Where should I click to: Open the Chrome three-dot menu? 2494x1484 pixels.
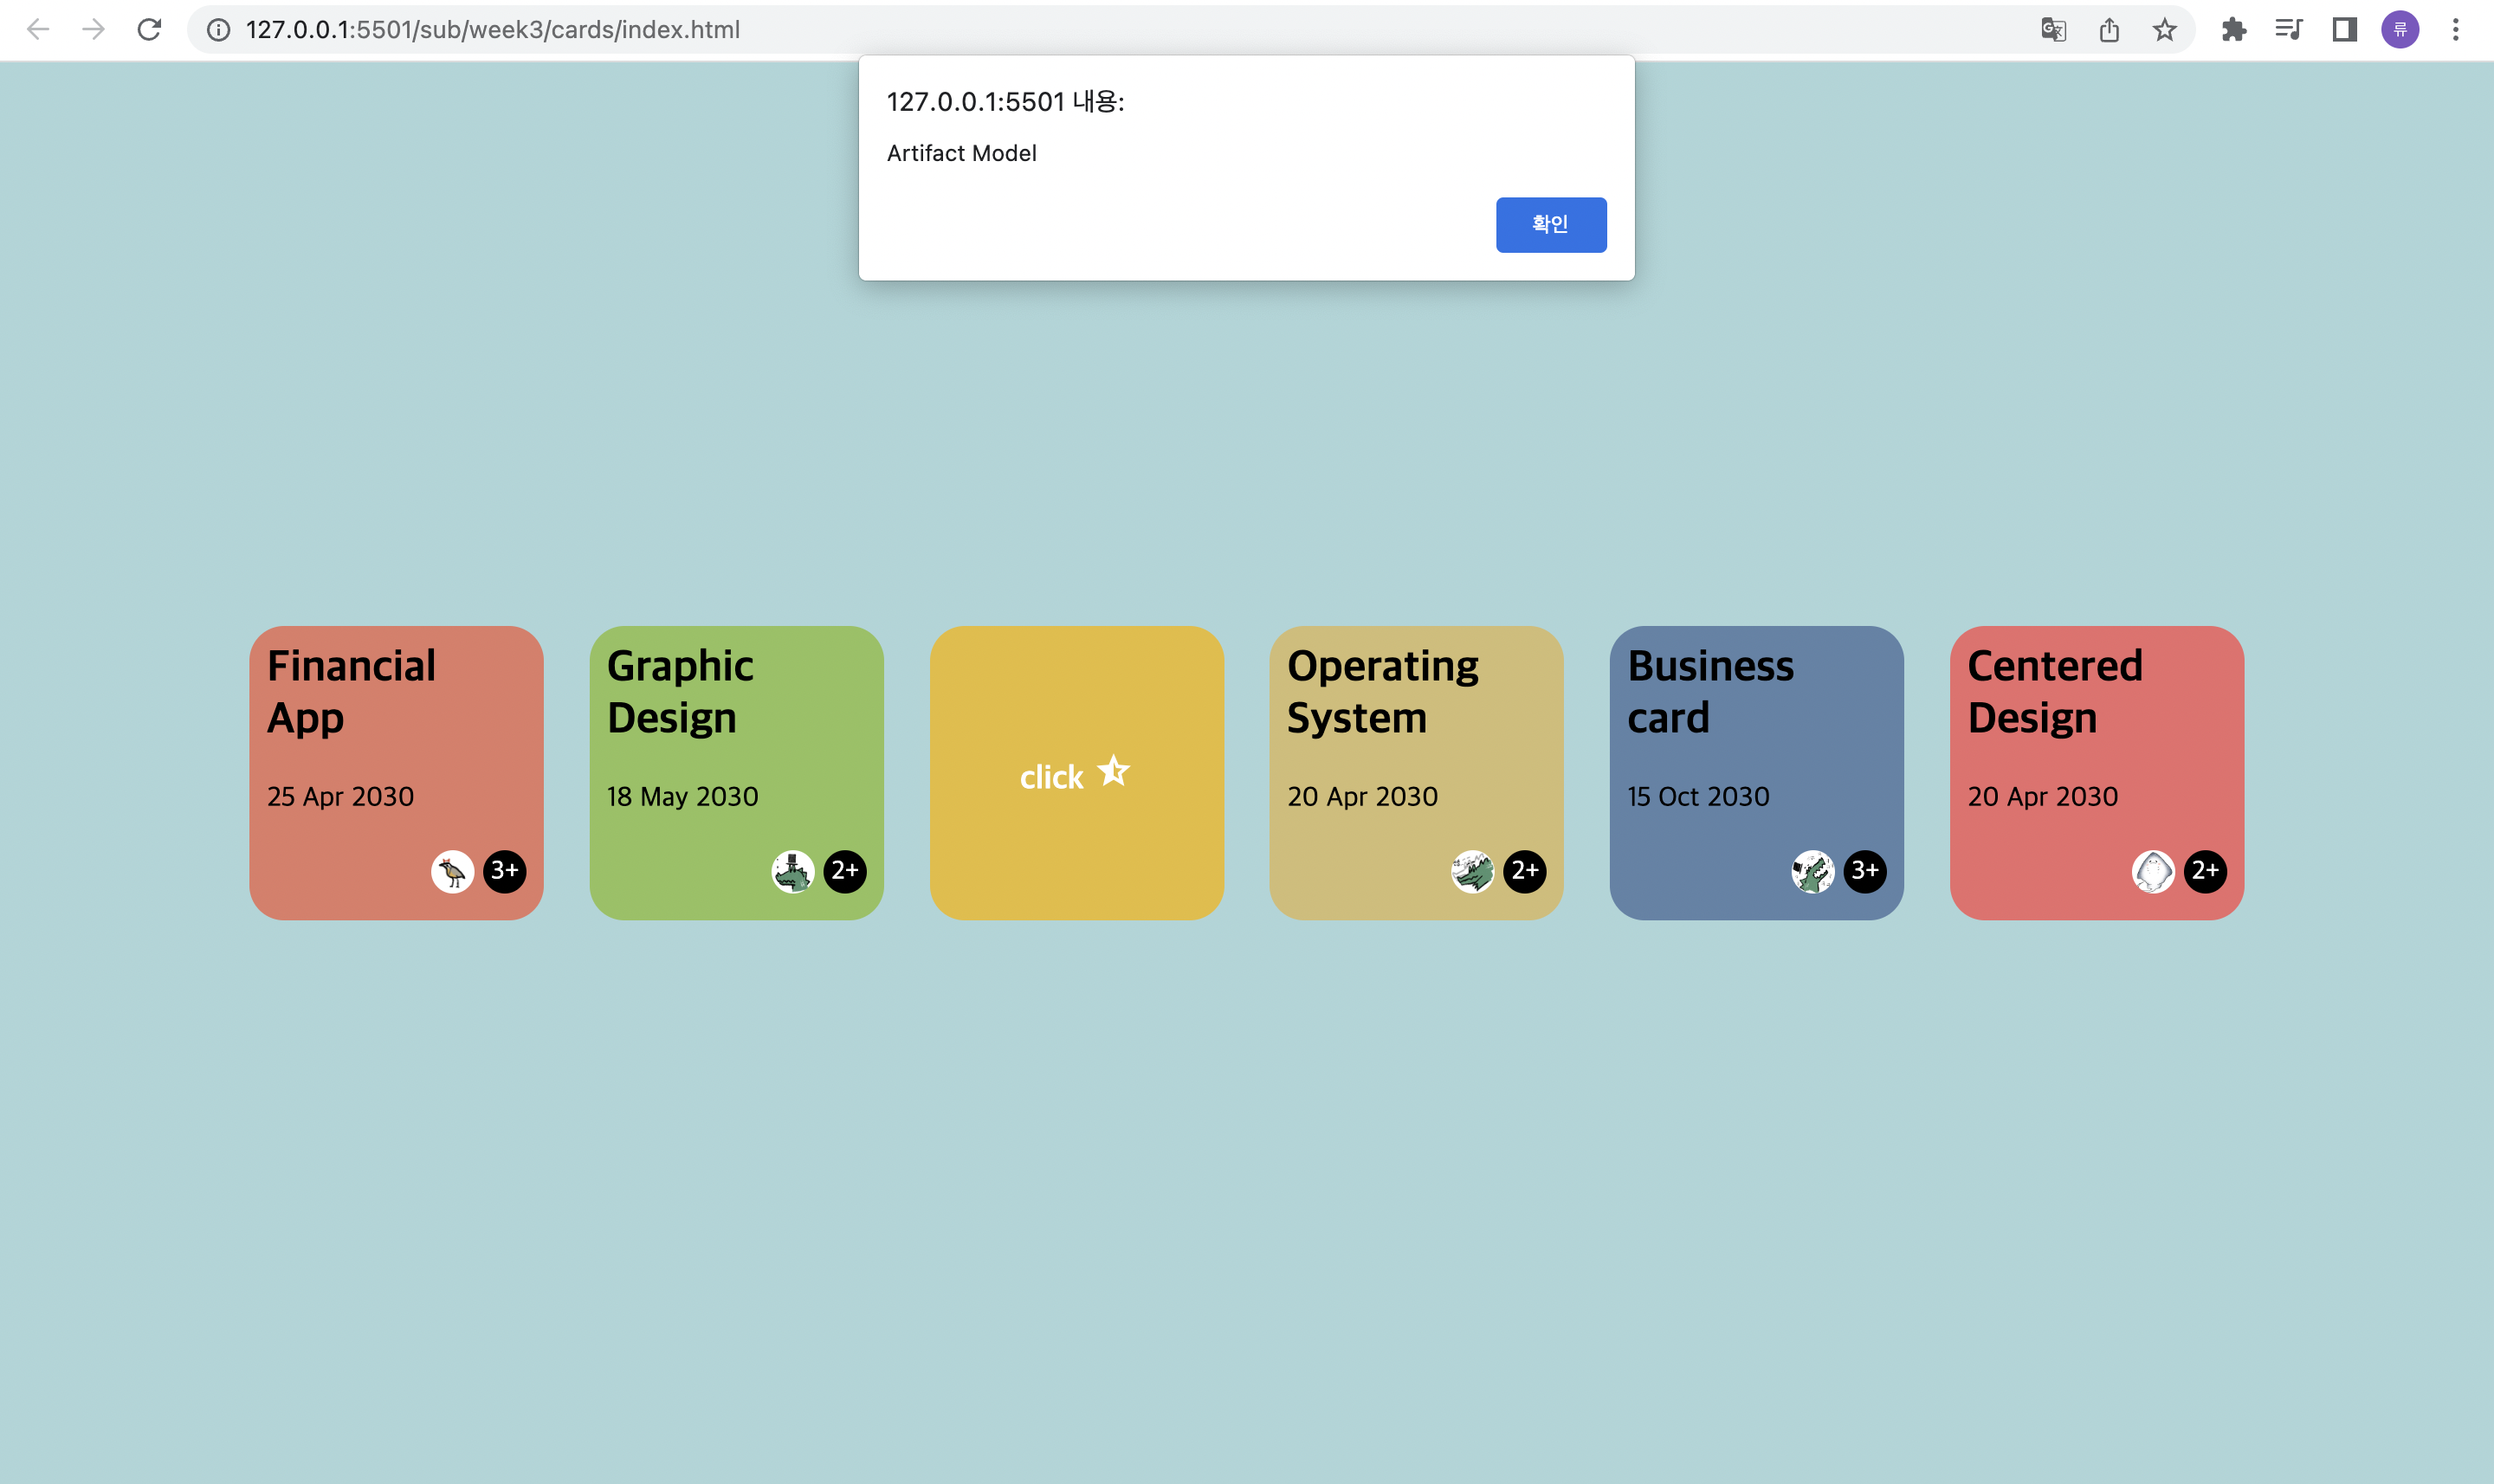pyautogui.click(x=2455, y=30)
